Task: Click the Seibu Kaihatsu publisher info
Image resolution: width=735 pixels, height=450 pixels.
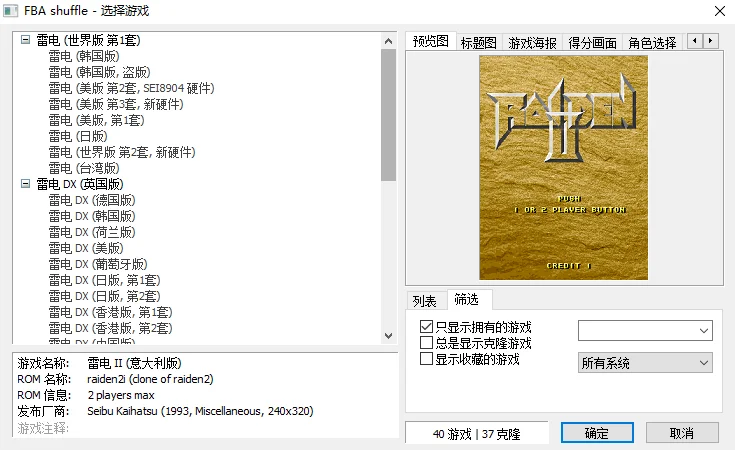Action: tap(200, 411)
